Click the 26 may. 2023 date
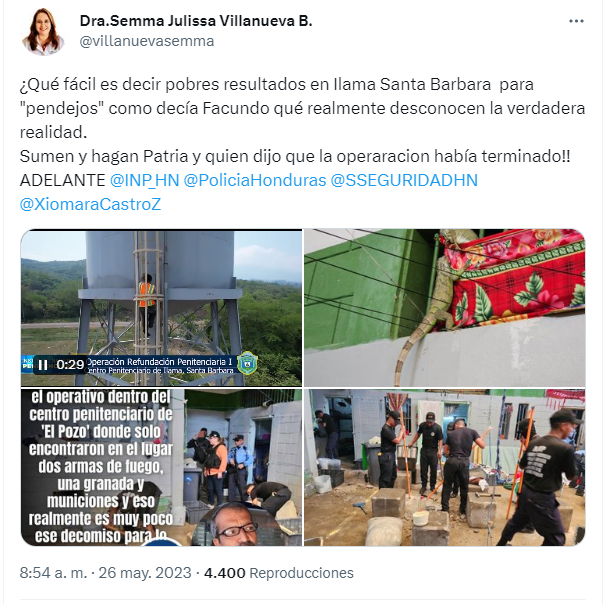 coord(145,573)
